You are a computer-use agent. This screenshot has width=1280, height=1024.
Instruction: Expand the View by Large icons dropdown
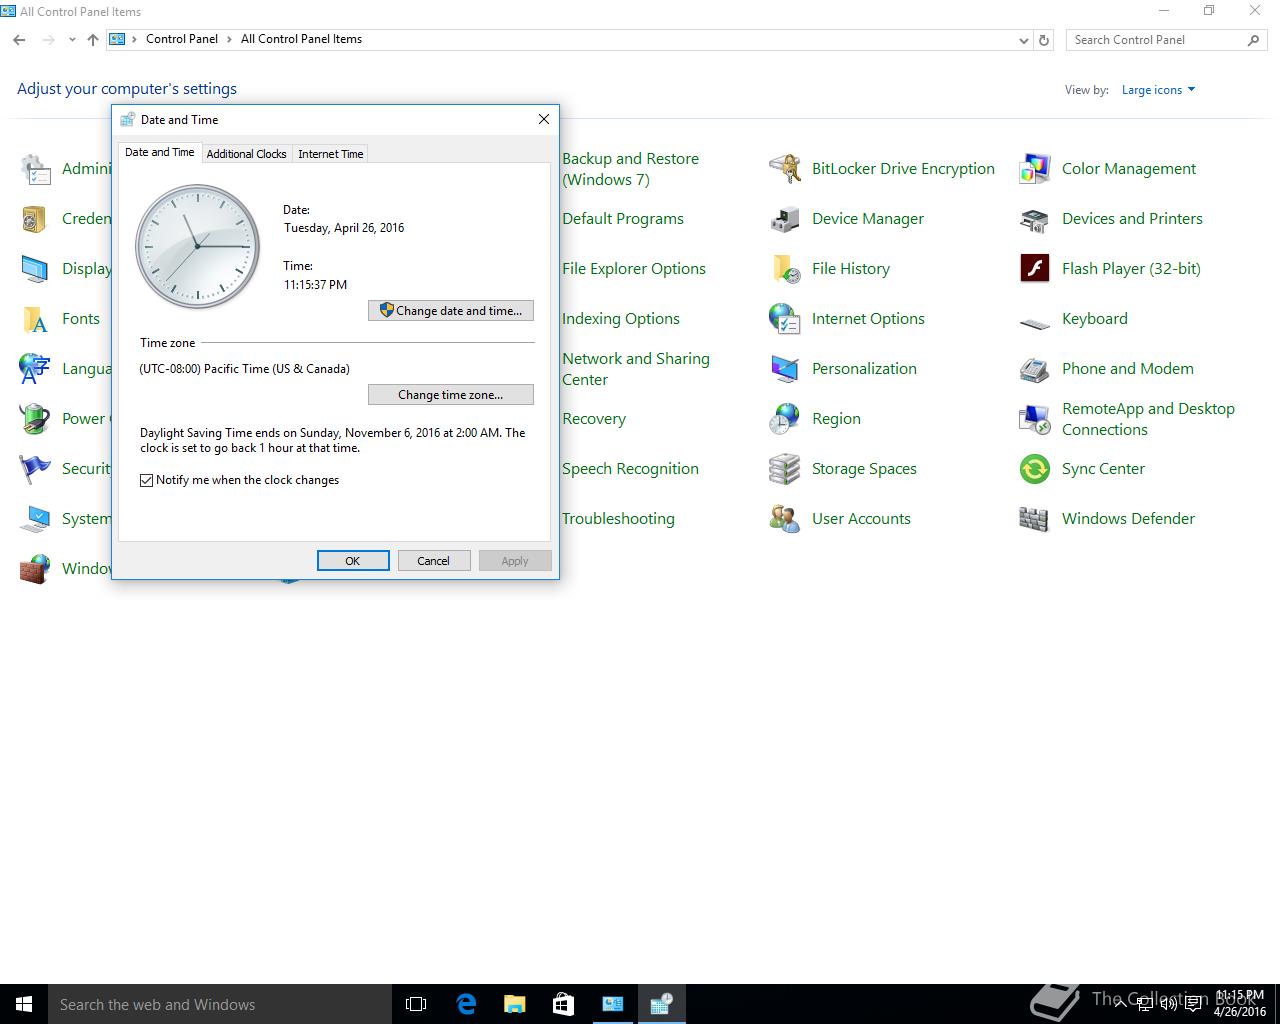click(x=1158, y=90)
